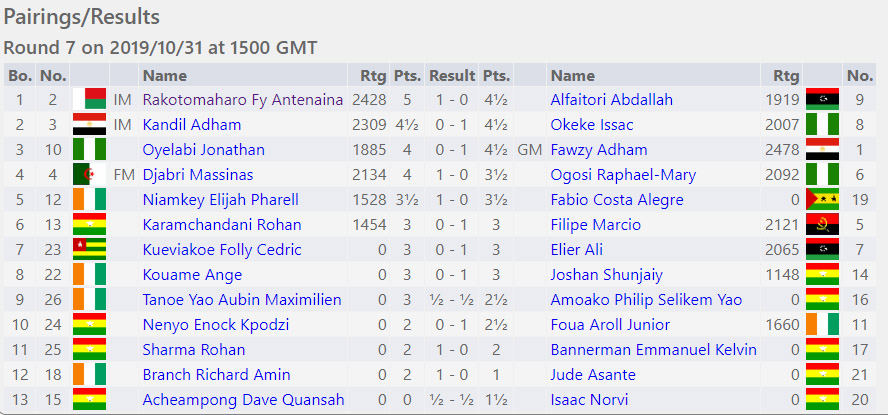Click the Bo. column header

click(20, 75)
